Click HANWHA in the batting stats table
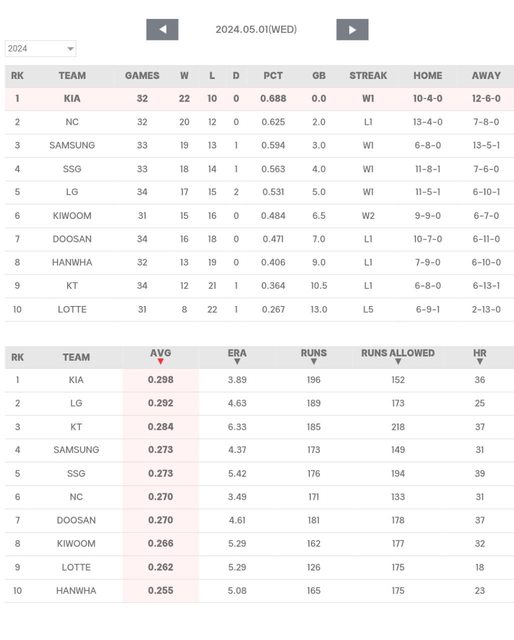 [76, 591]
